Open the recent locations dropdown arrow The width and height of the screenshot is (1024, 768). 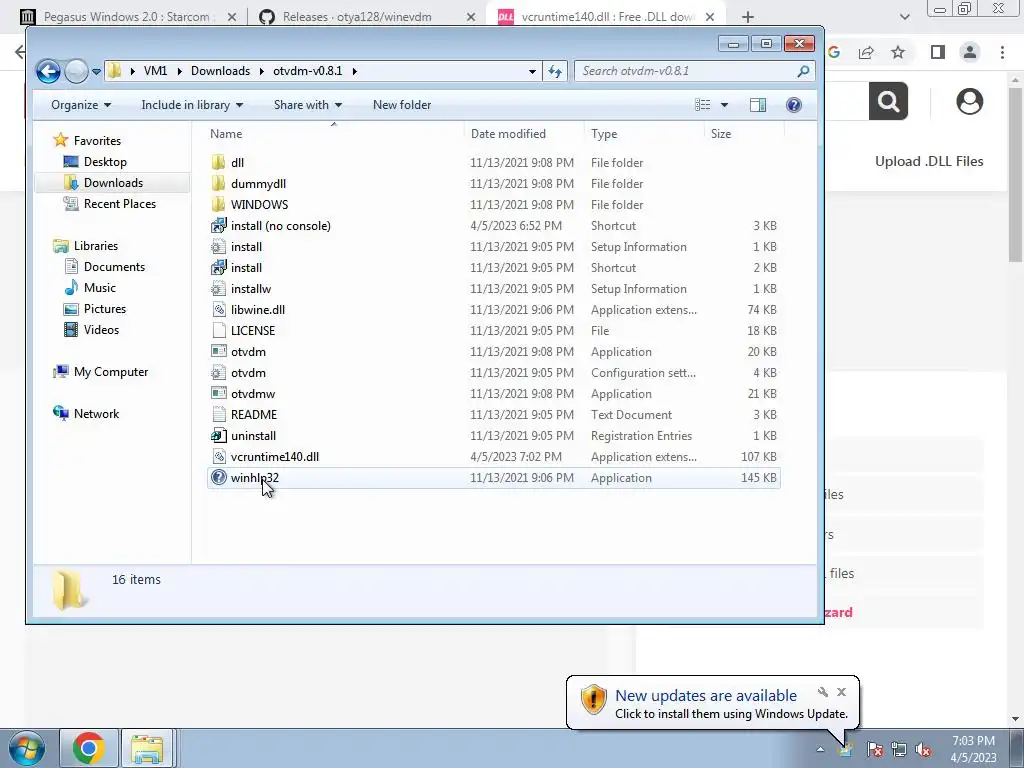(96, 72)
